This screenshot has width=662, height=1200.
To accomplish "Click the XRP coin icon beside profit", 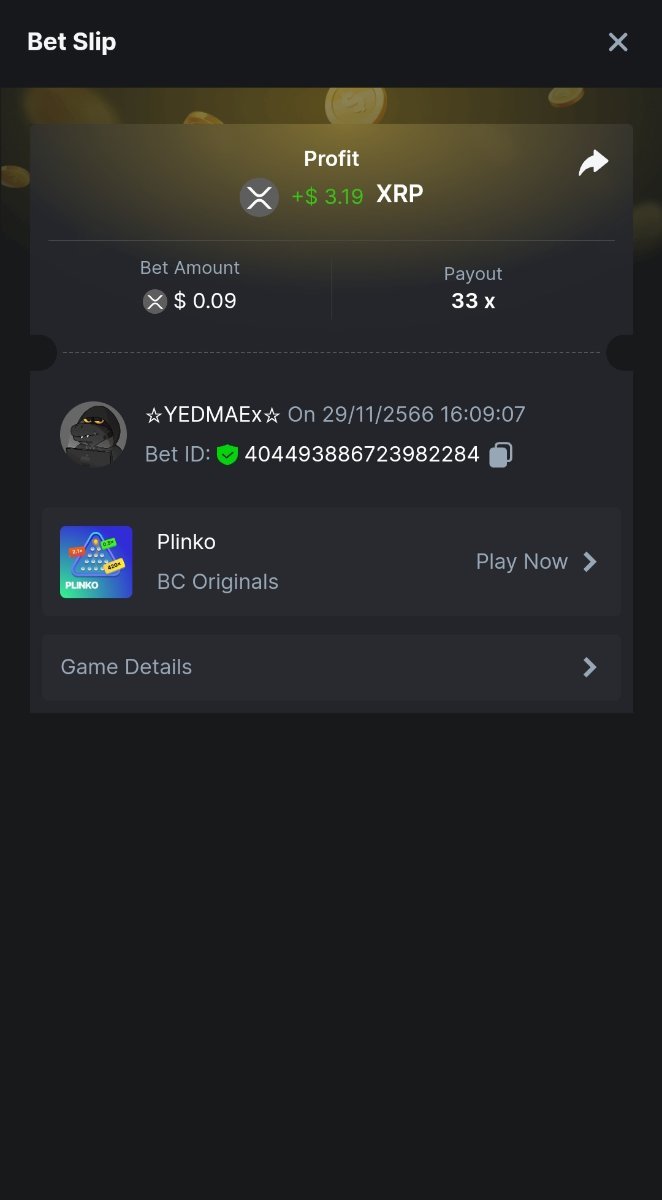I will click(259, 197).
